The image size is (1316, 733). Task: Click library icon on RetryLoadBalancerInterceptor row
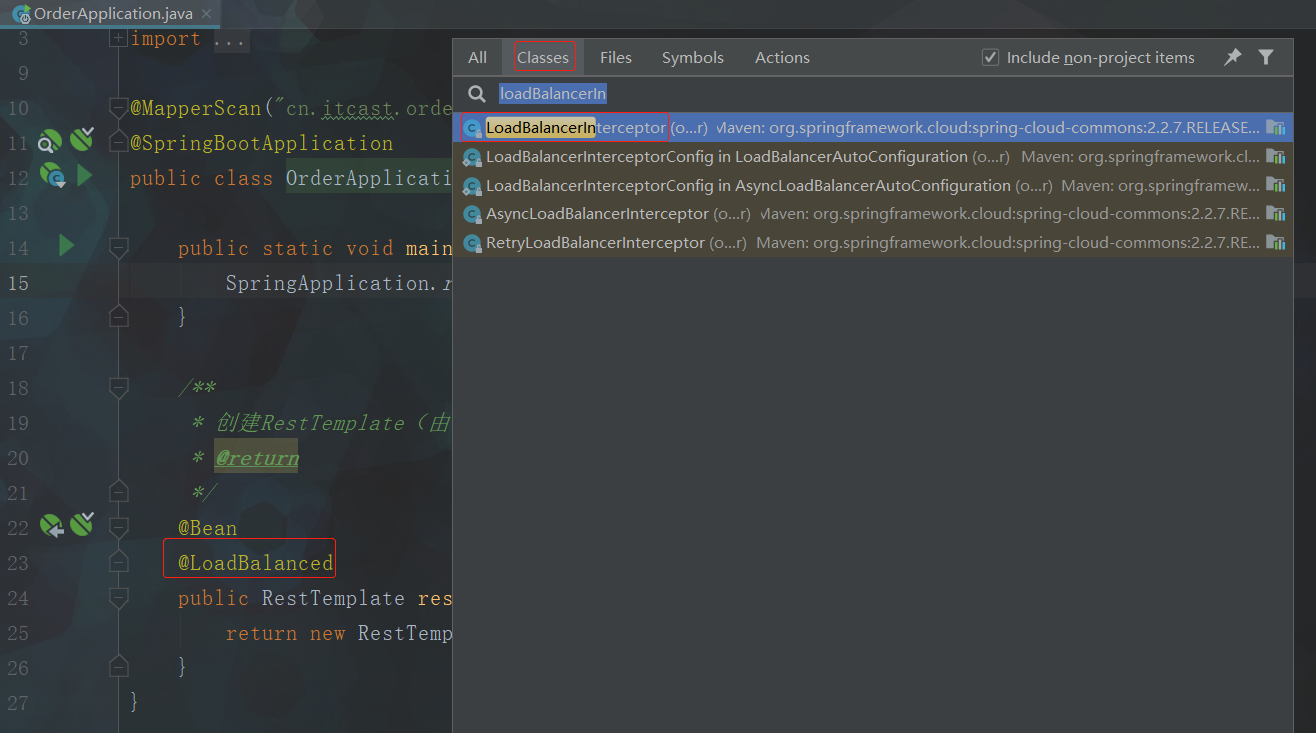1275,243
